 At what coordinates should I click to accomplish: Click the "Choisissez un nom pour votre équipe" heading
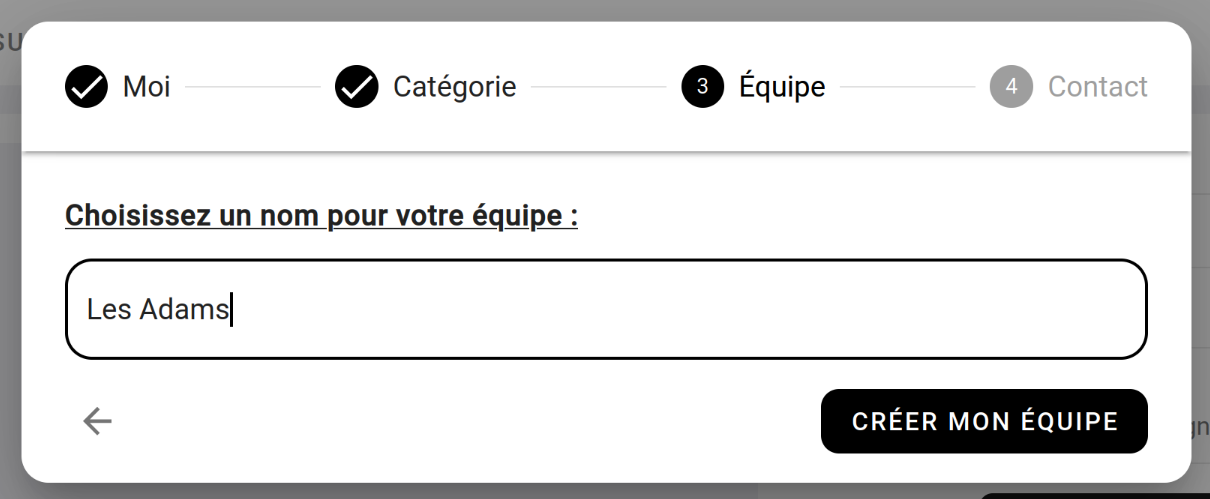tap(321, 216)
